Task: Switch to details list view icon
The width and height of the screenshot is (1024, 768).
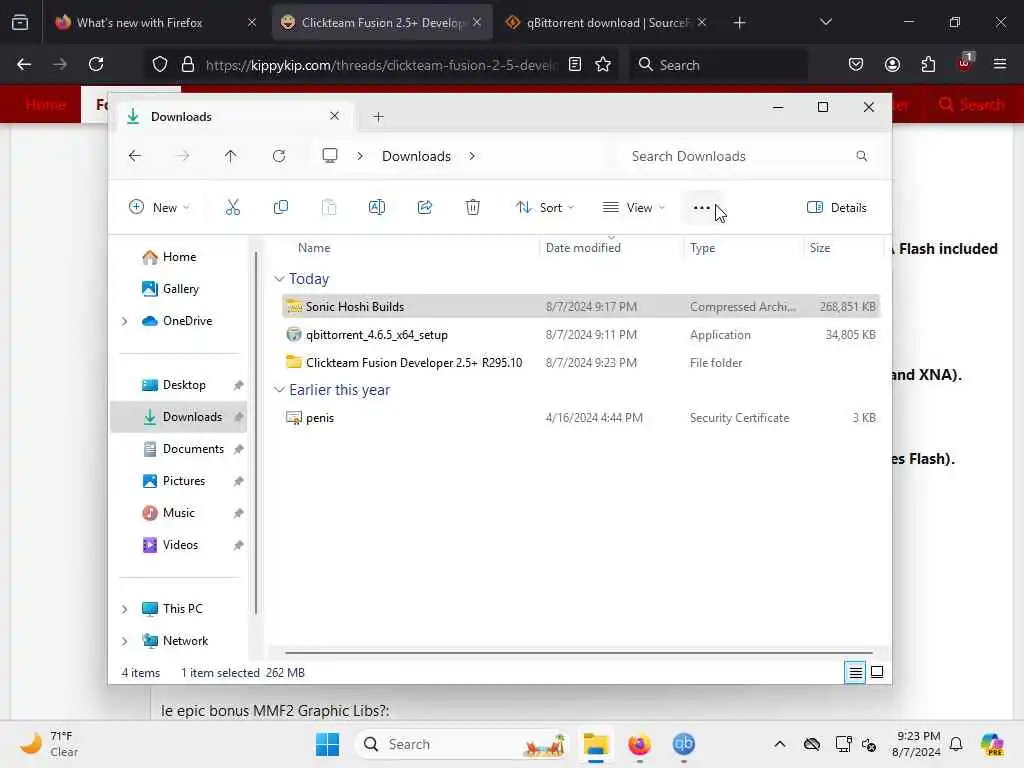Action: (856, 672)
